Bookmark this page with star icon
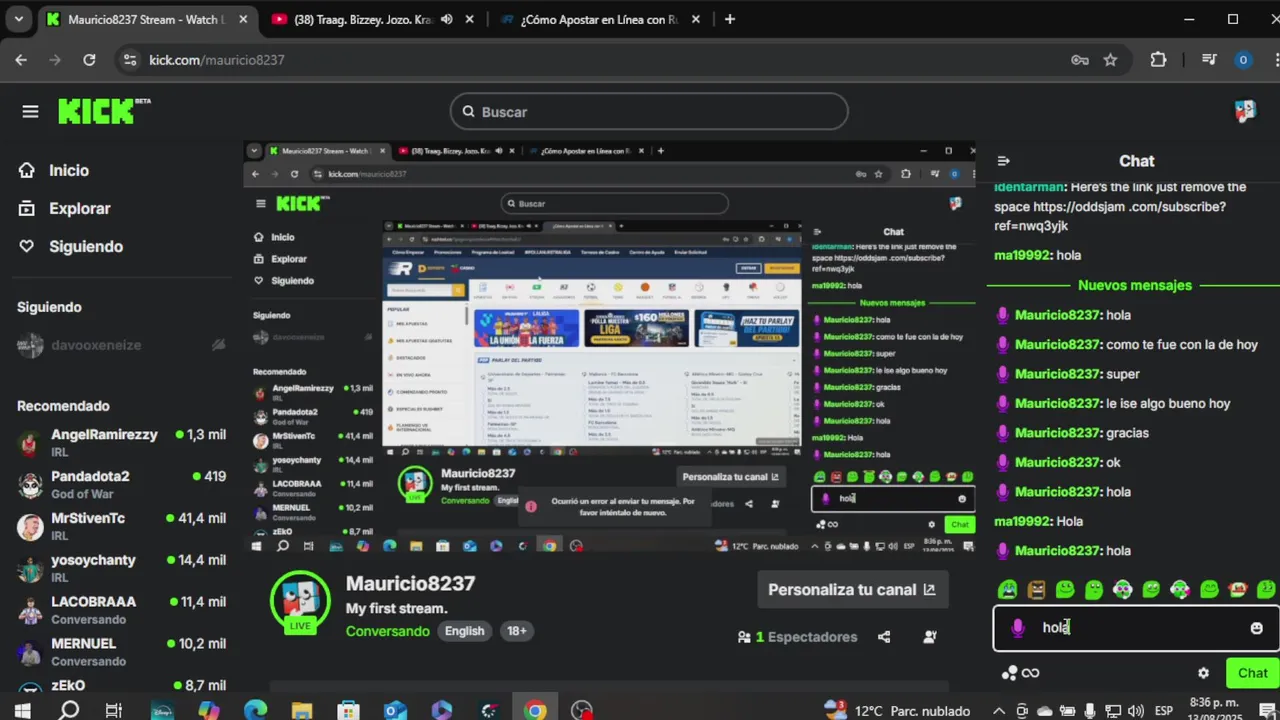Viewport: 1280px width, 720px height. point(1110,60)
